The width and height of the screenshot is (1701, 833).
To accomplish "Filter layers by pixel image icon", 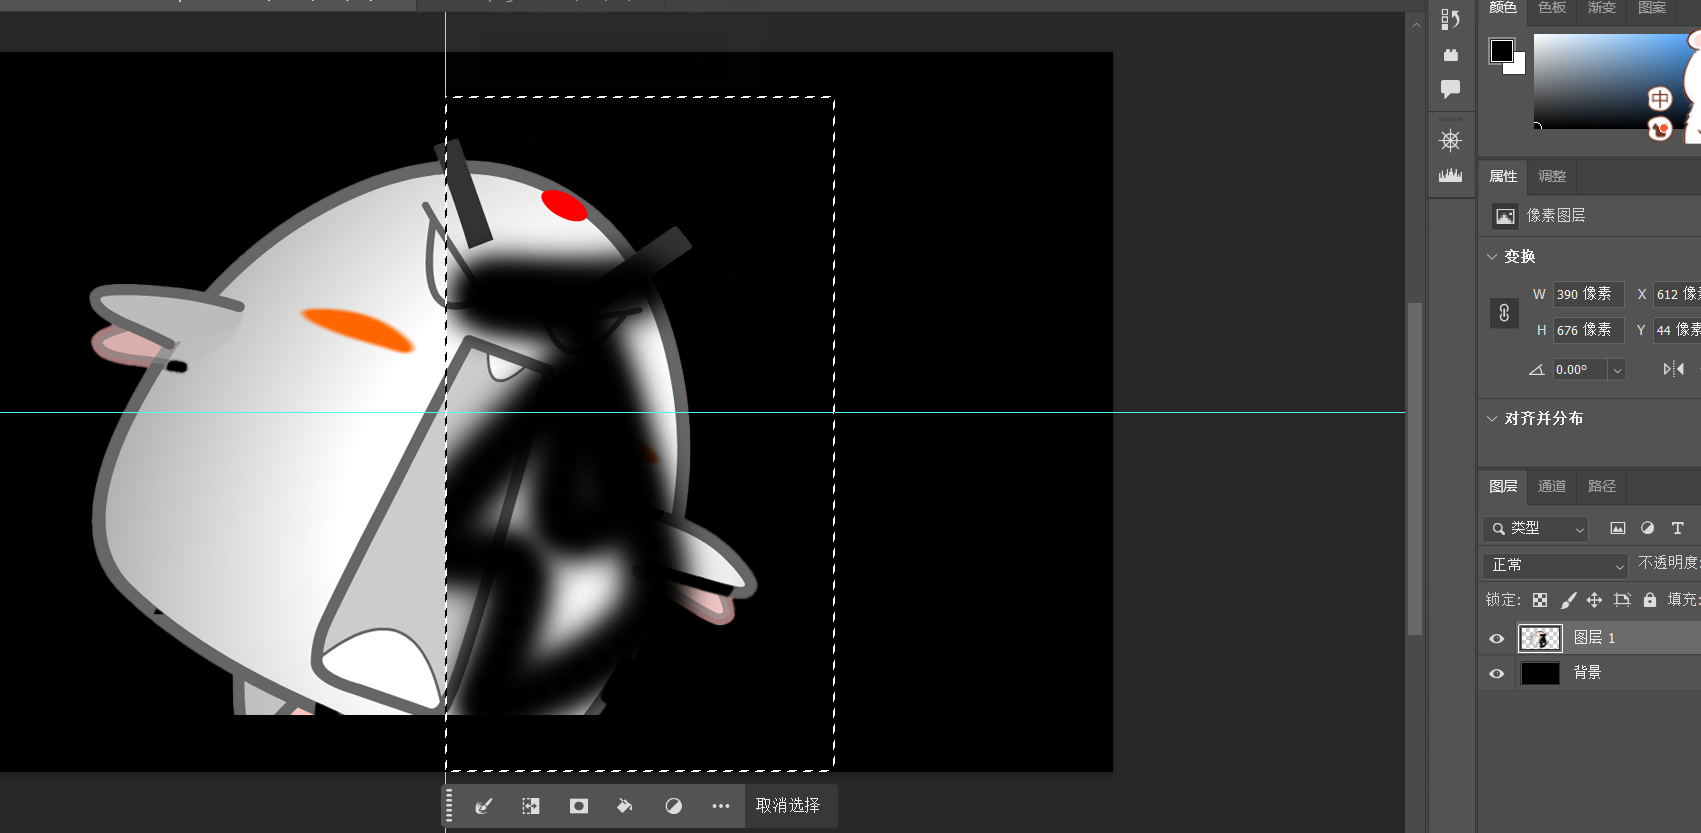I will pos(1618,528).
